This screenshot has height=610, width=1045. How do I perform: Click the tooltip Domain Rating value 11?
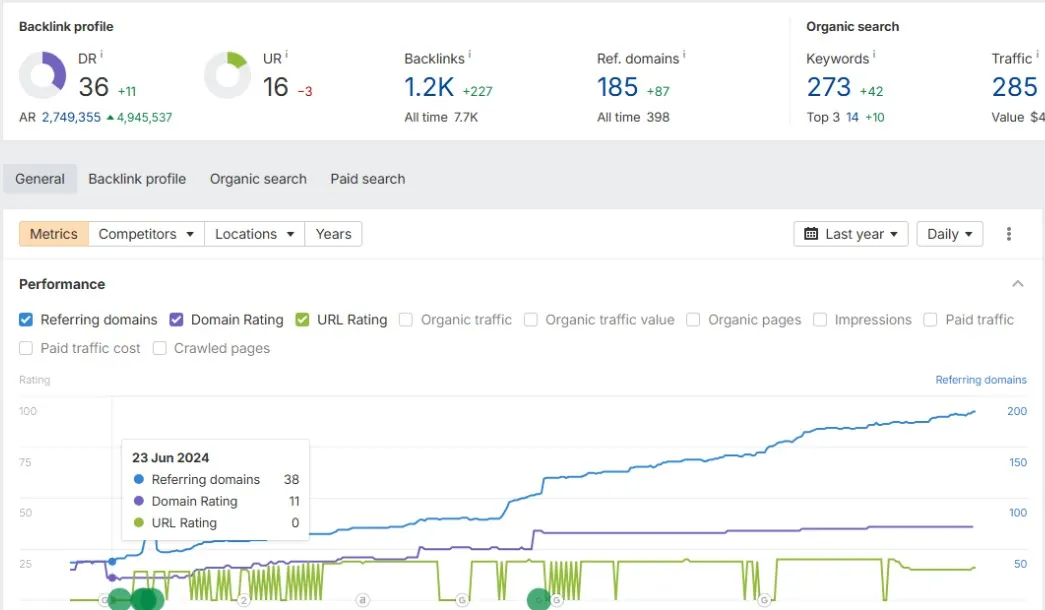(294, 501)
